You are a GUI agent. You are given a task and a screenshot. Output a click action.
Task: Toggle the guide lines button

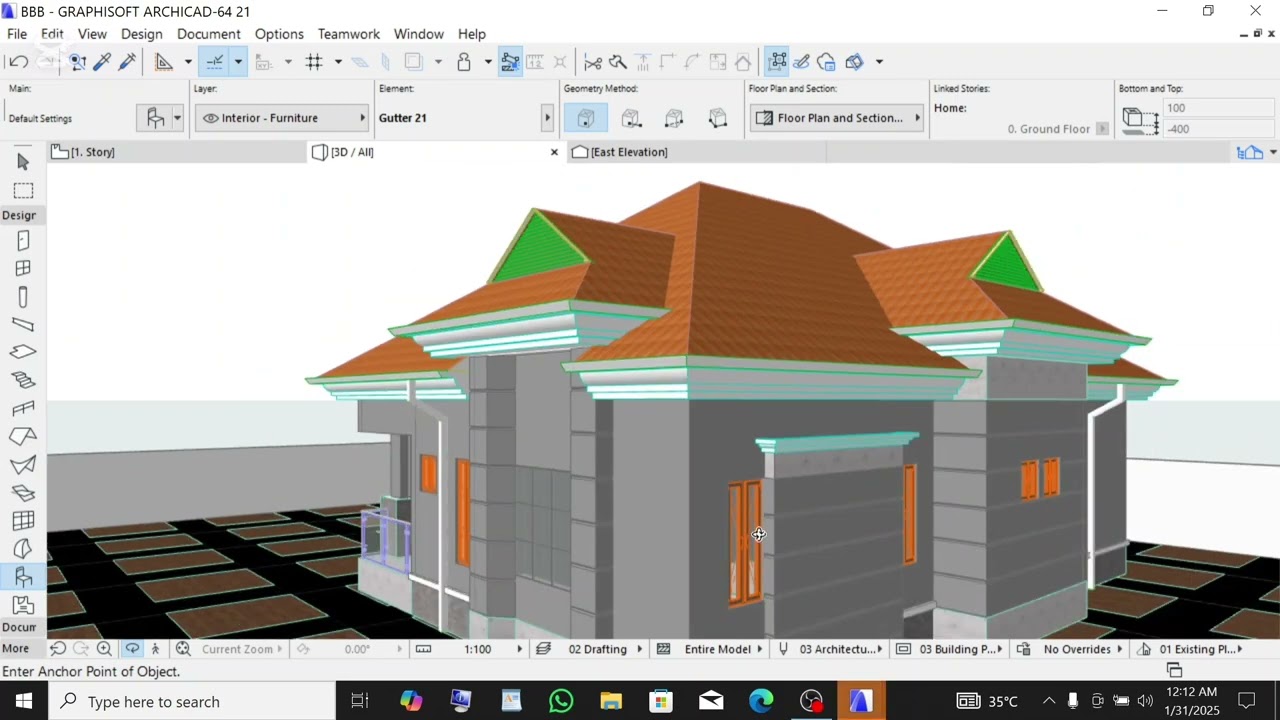[214, 62]
